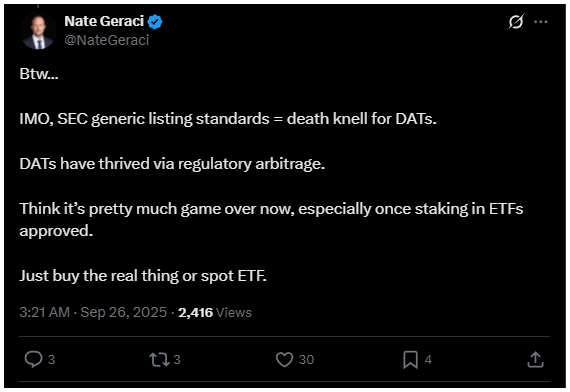The image size is (570, 392).
Task: Click the blue verified badge
Action: 155,22
